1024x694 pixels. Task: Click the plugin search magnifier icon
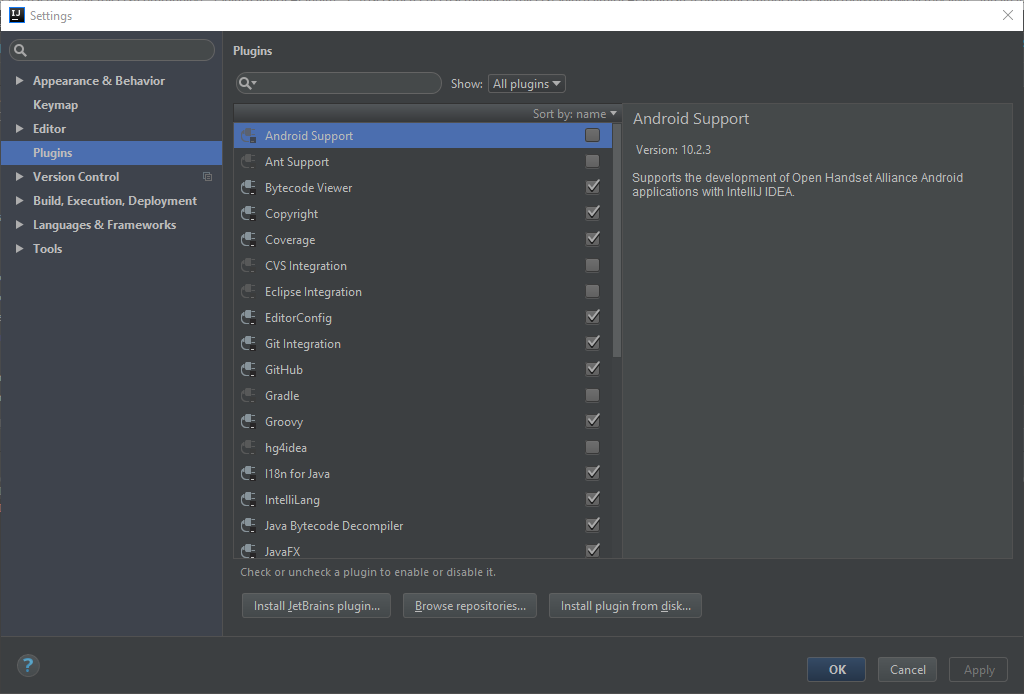247,83
